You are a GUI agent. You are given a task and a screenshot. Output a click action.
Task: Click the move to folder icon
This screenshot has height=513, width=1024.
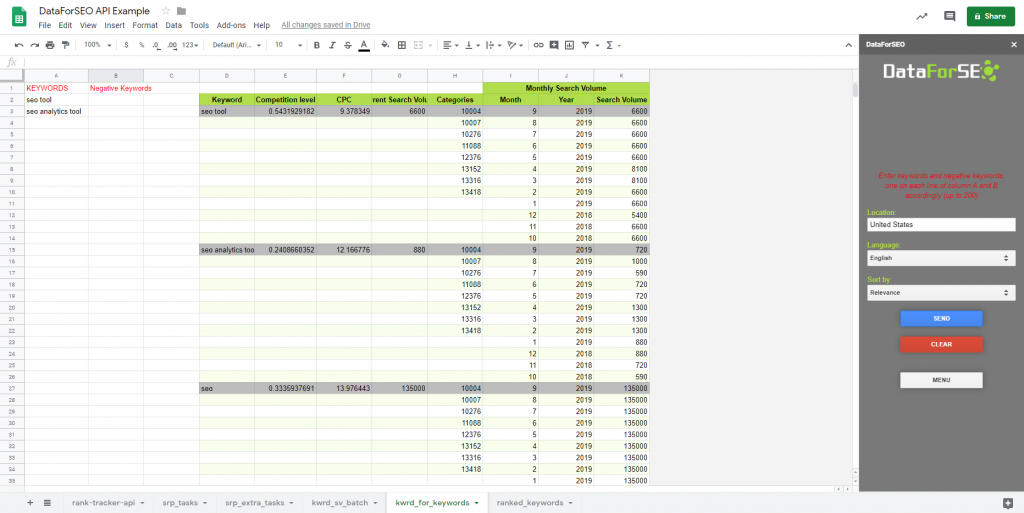pyautogui.click(x=182, y=11)
